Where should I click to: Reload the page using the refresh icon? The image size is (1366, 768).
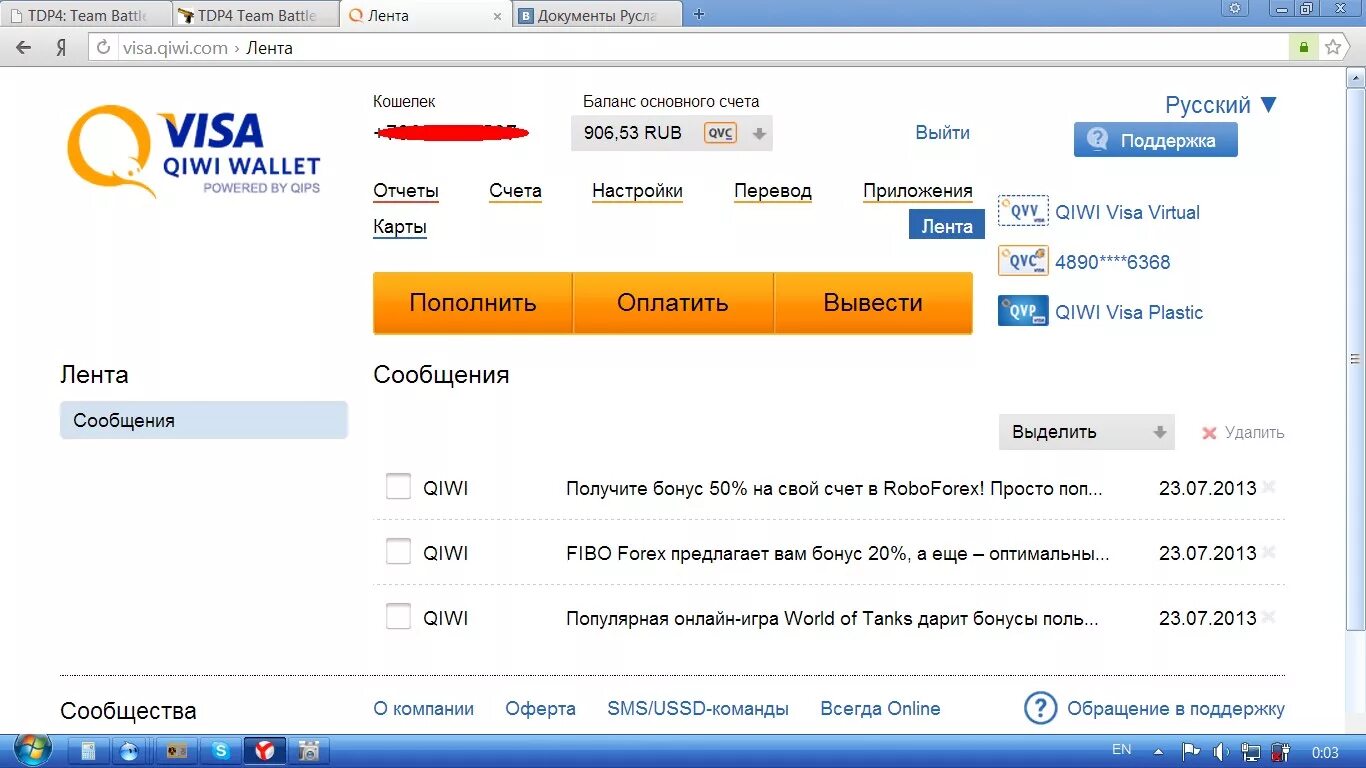coord(103,47)
